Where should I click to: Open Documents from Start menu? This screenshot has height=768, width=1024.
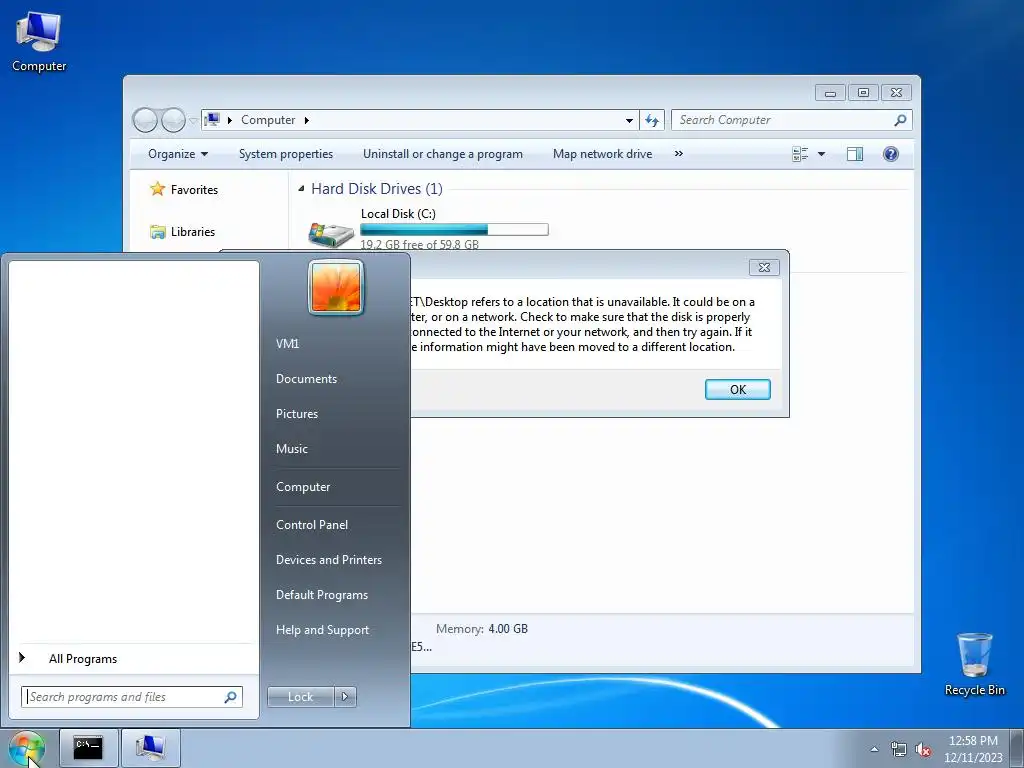[x=306, y=379]
